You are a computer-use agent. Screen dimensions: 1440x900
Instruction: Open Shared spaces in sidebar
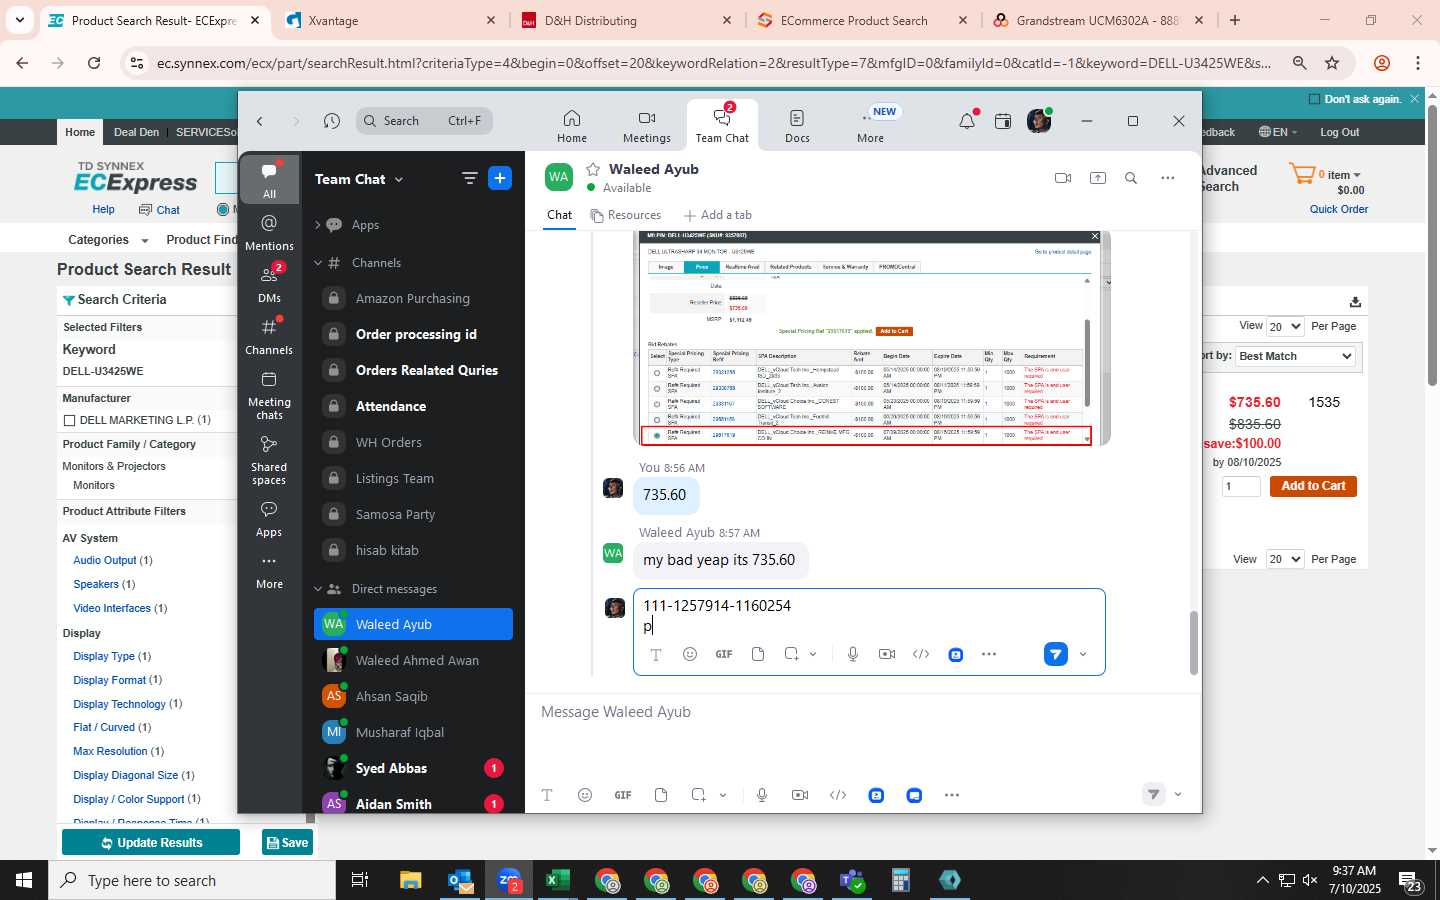point(269,460)
